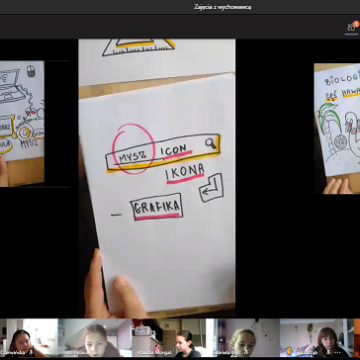Select the left video tile with laptop drawing
Viewport: 360px width, 360px height.
pyautogui.click(x=22, y=124)
